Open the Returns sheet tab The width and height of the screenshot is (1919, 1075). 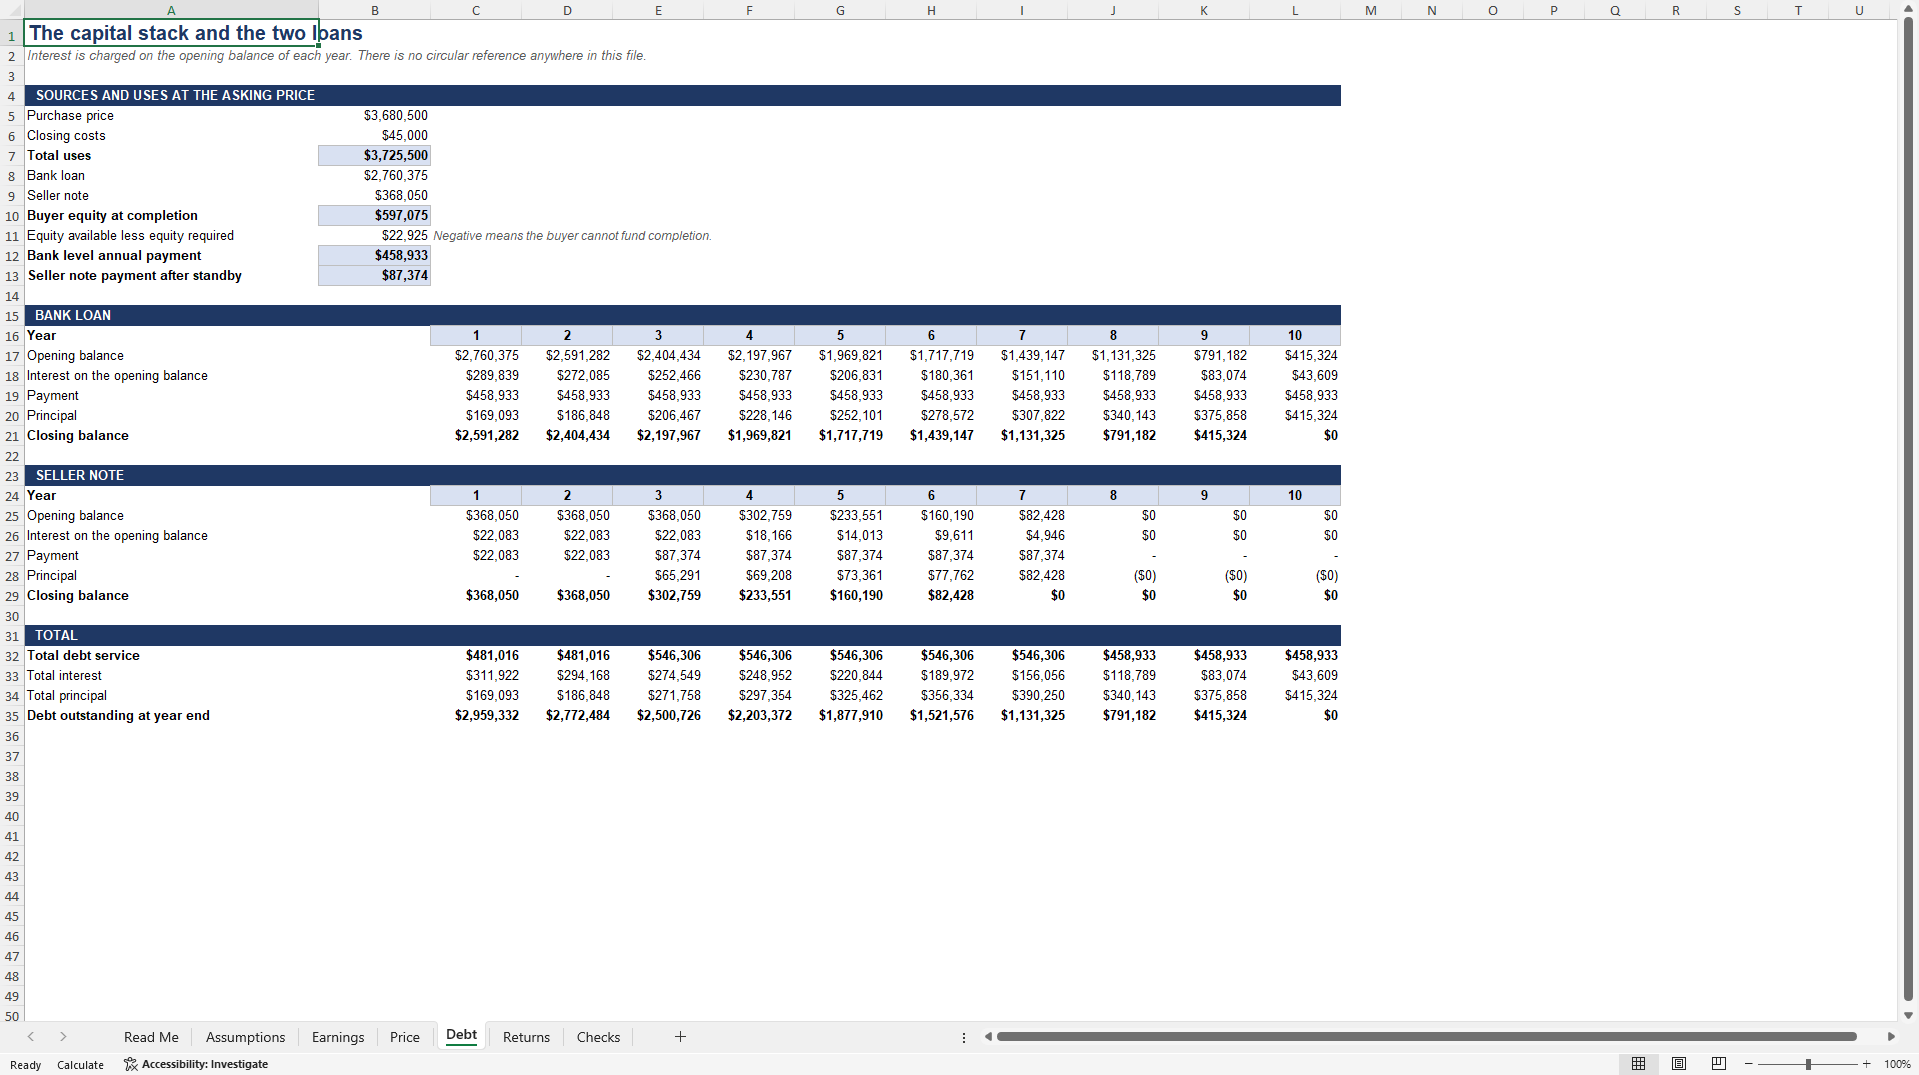click(526, 1037)
